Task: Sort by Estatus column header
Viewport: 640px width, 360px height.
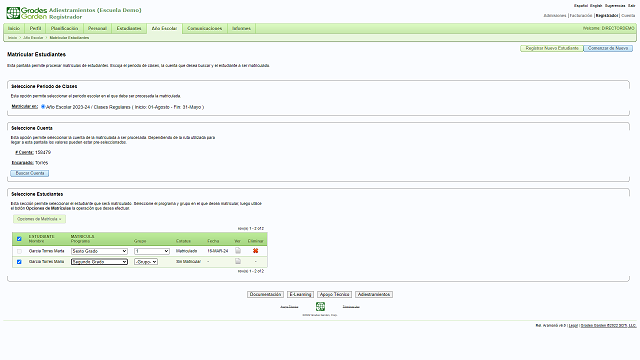Action: [x=183, y=241]
